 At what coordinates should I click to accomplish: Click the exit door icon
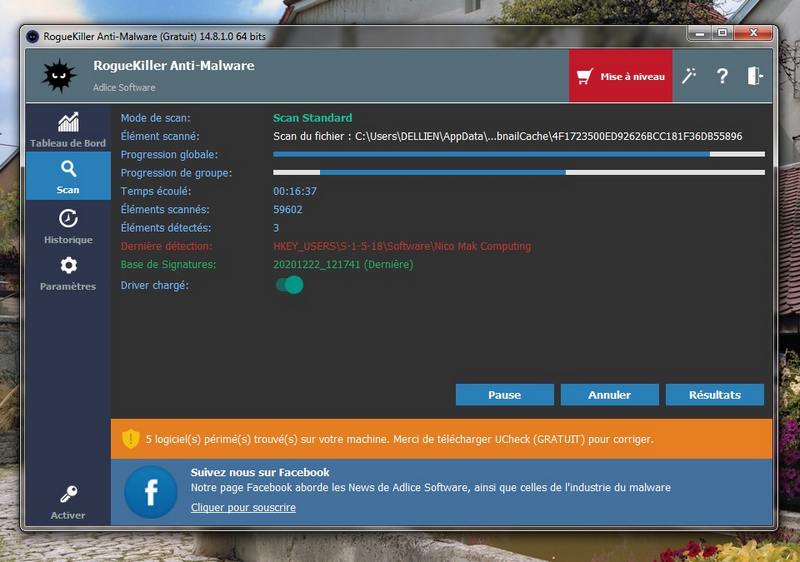tap(755, 76)
